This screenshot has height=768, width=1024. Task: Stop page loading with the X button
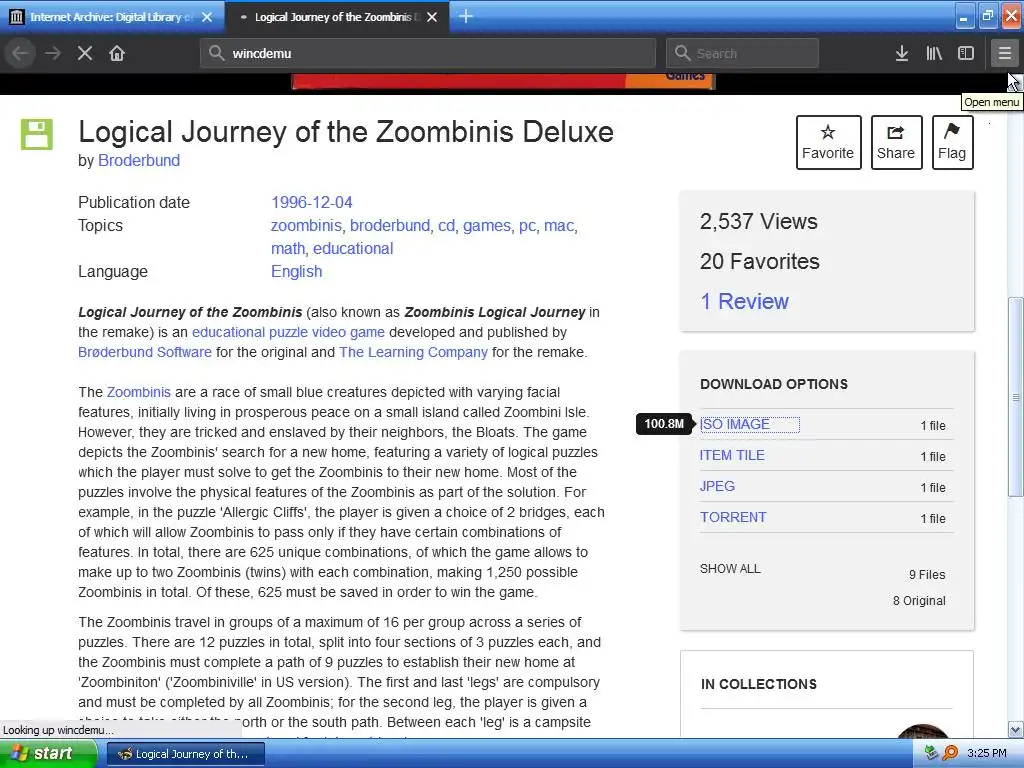click(85, 53)
